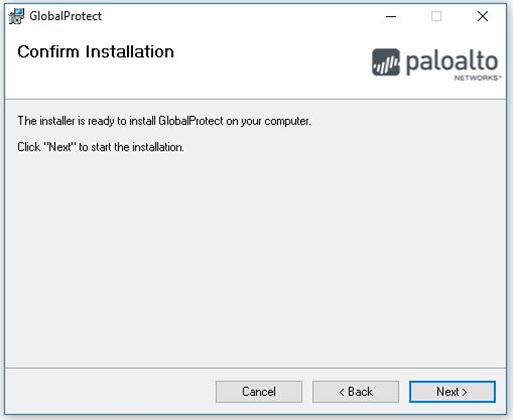
Task: Click the paloalto wordmark text
Action: (x=452, y=63)
